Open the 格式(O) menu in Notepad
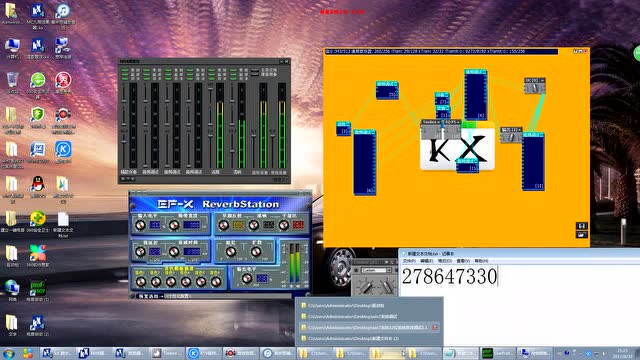The height and width of the screenshot is (360, 640). pos(445,261)
